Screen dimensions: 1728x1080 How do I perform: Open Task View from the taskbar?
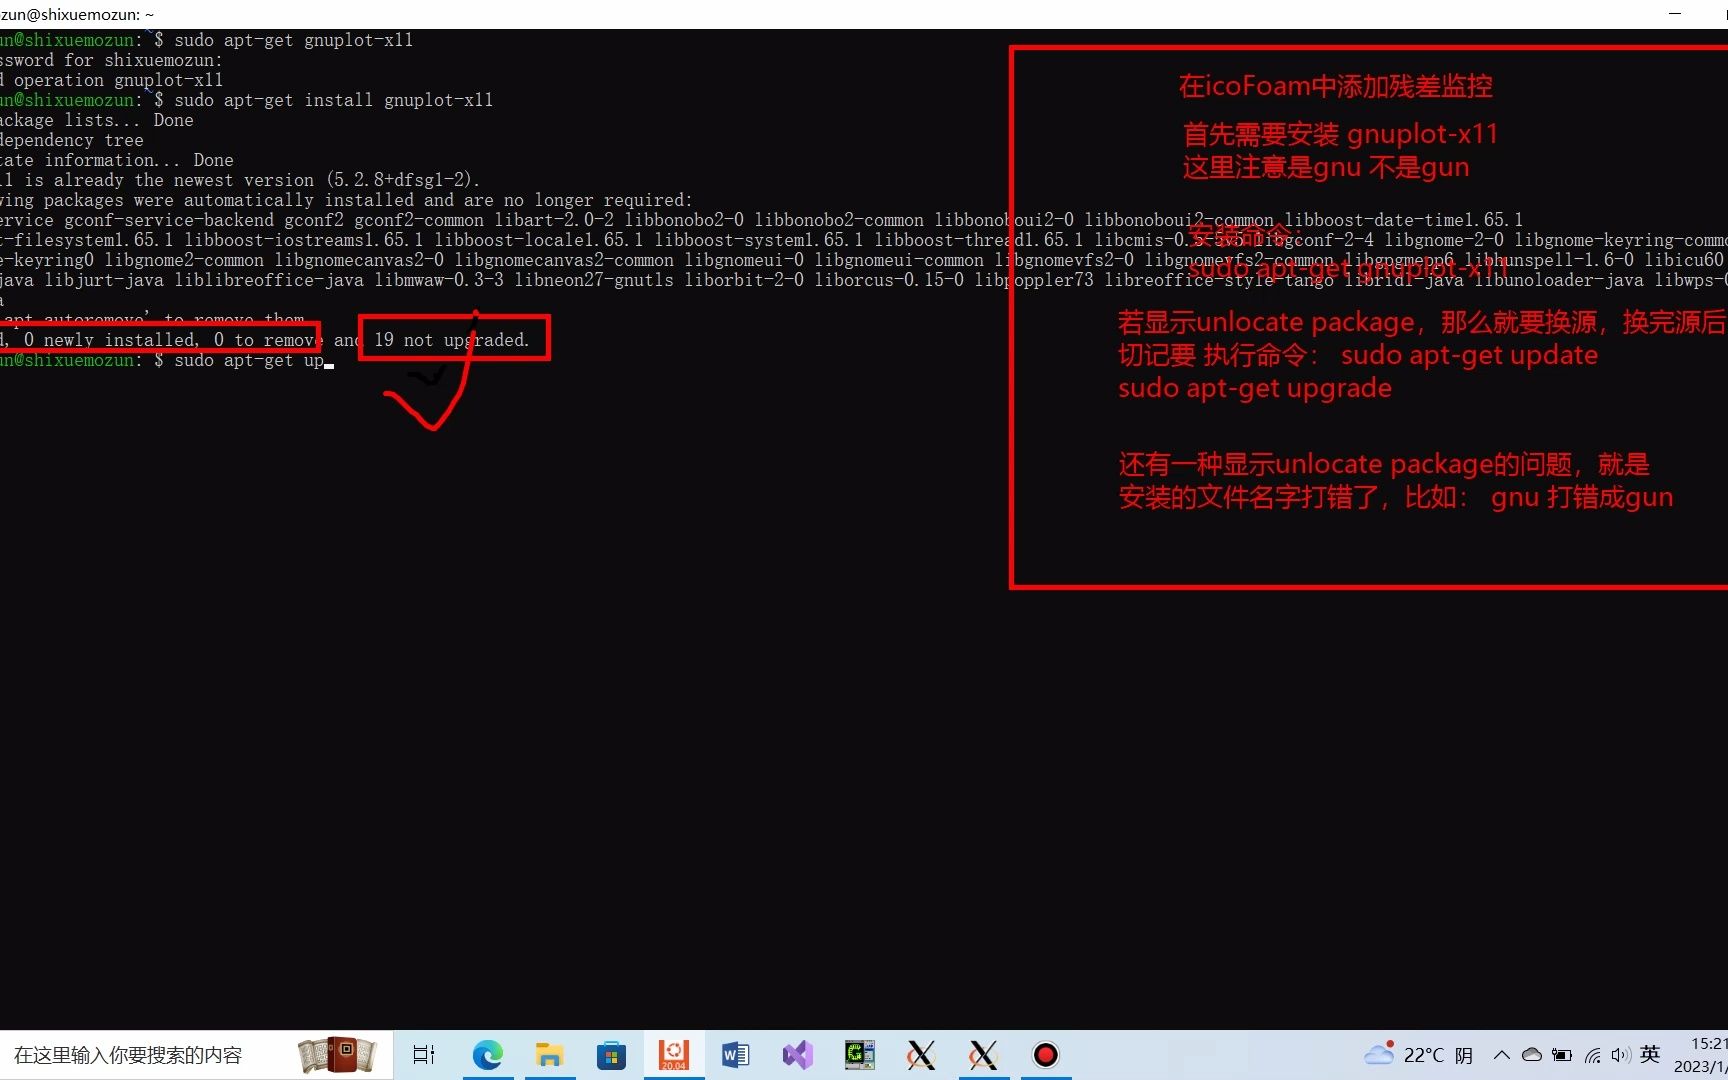[x=424, y=1055]
